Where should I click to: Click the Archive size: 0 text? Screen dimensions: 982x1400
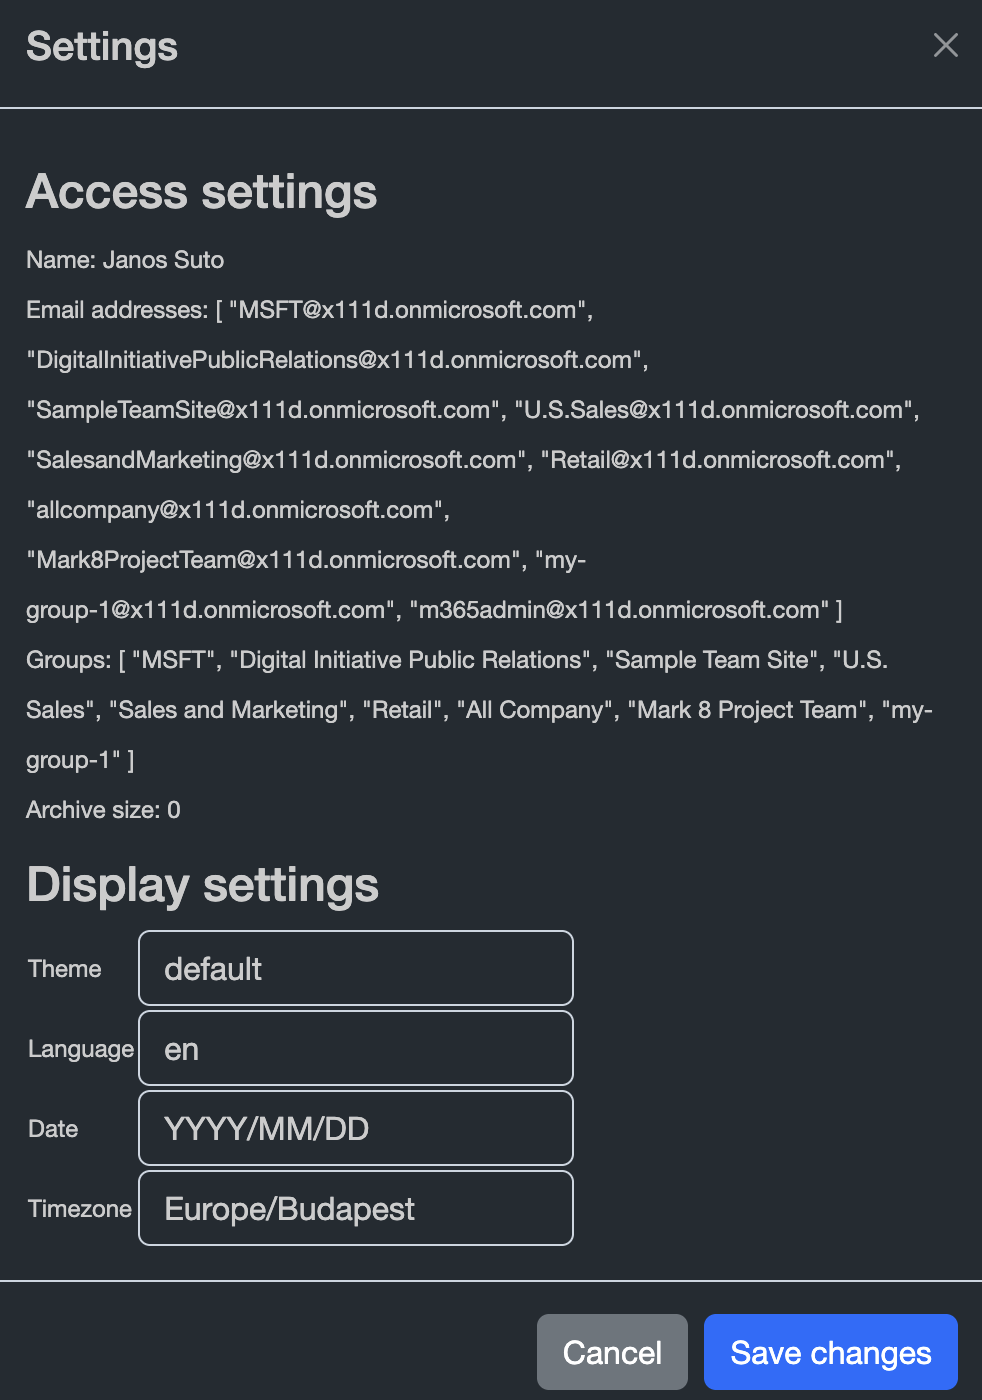point(103,810)
